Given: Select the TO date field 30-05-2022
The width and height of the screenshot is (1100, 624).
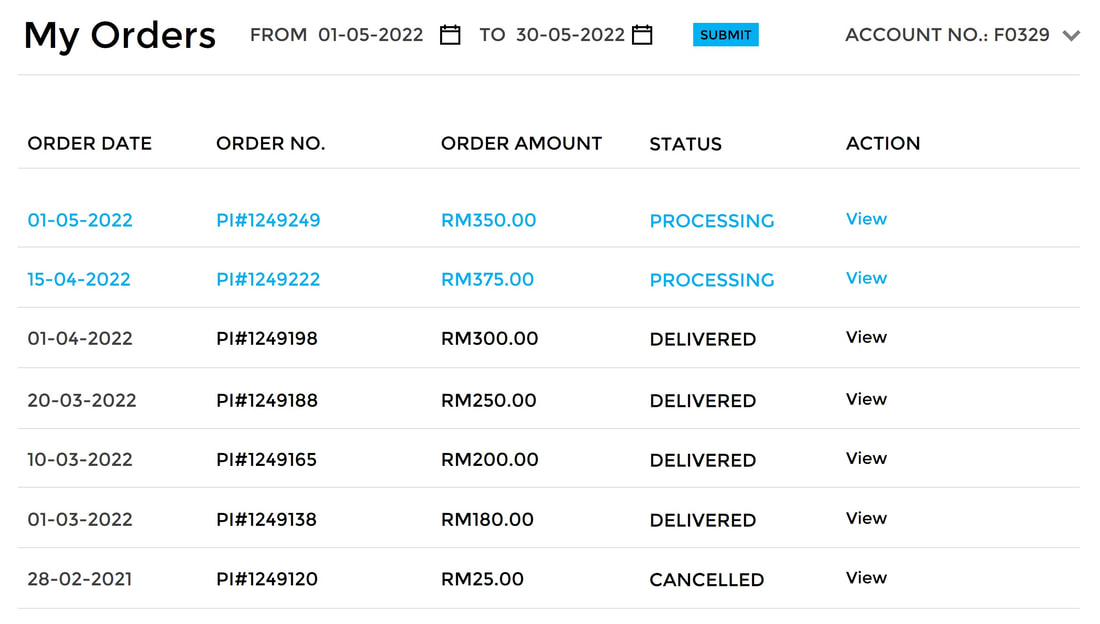Looking at the screenshot, I should [570, 34].
